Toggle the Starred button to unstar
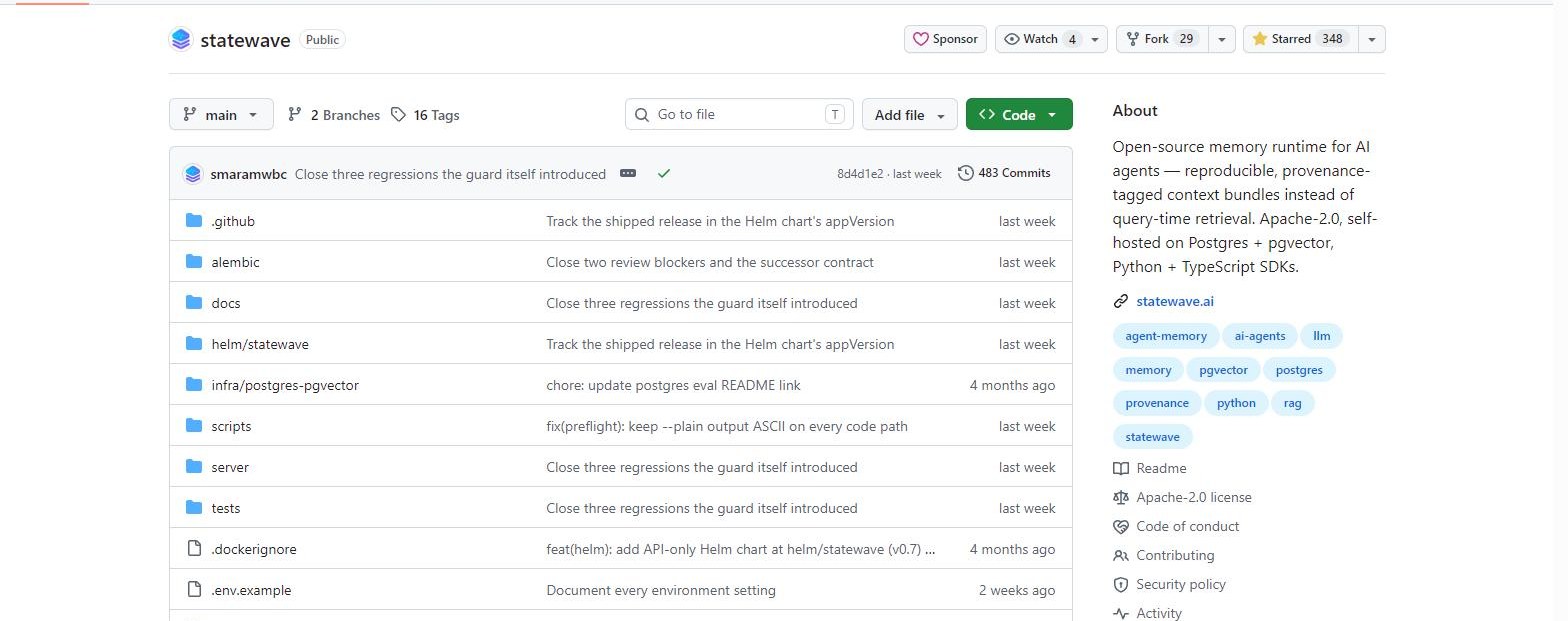Screen dimensions: 1568x621 pos(1301,39)
